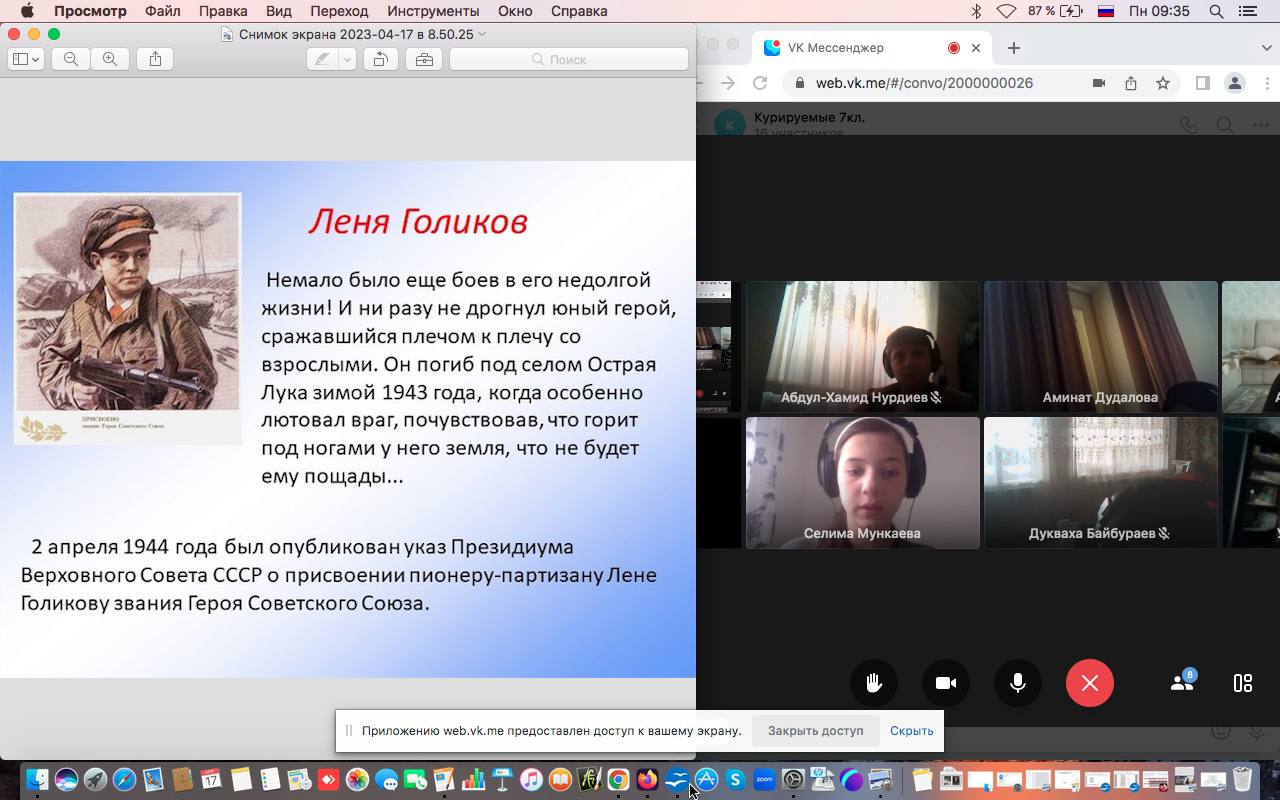
Task: Bookmark the page with the star icon
Action: click(1163, 83)
